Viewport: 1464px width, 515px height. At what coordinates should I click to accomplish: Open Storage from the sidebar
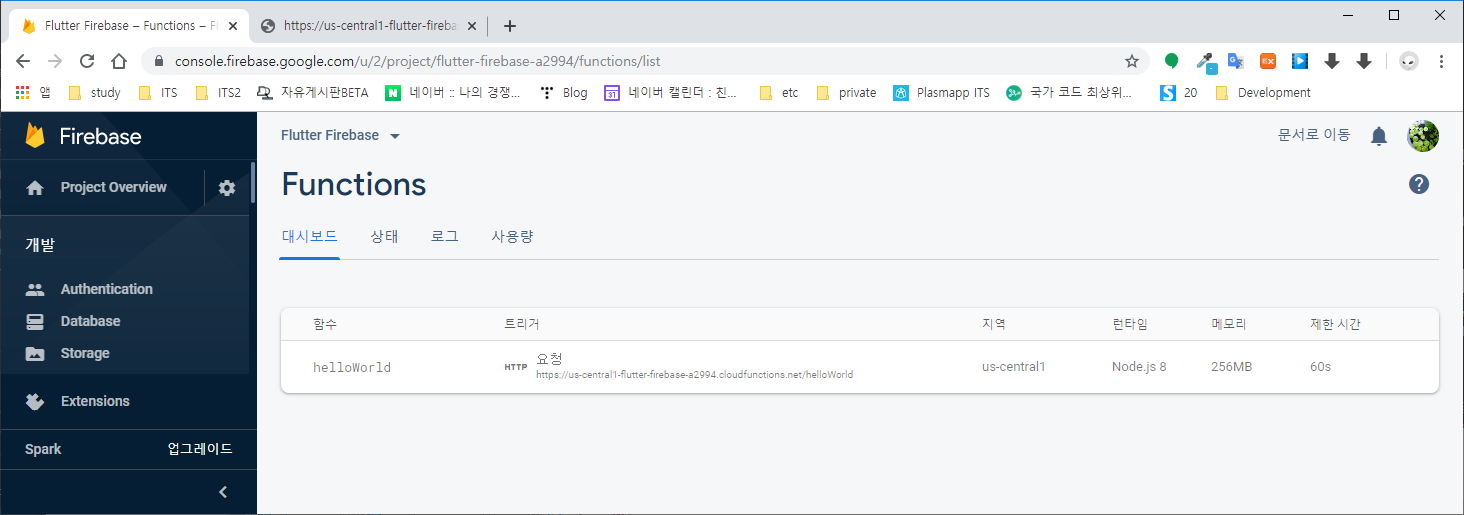point(85,353)
